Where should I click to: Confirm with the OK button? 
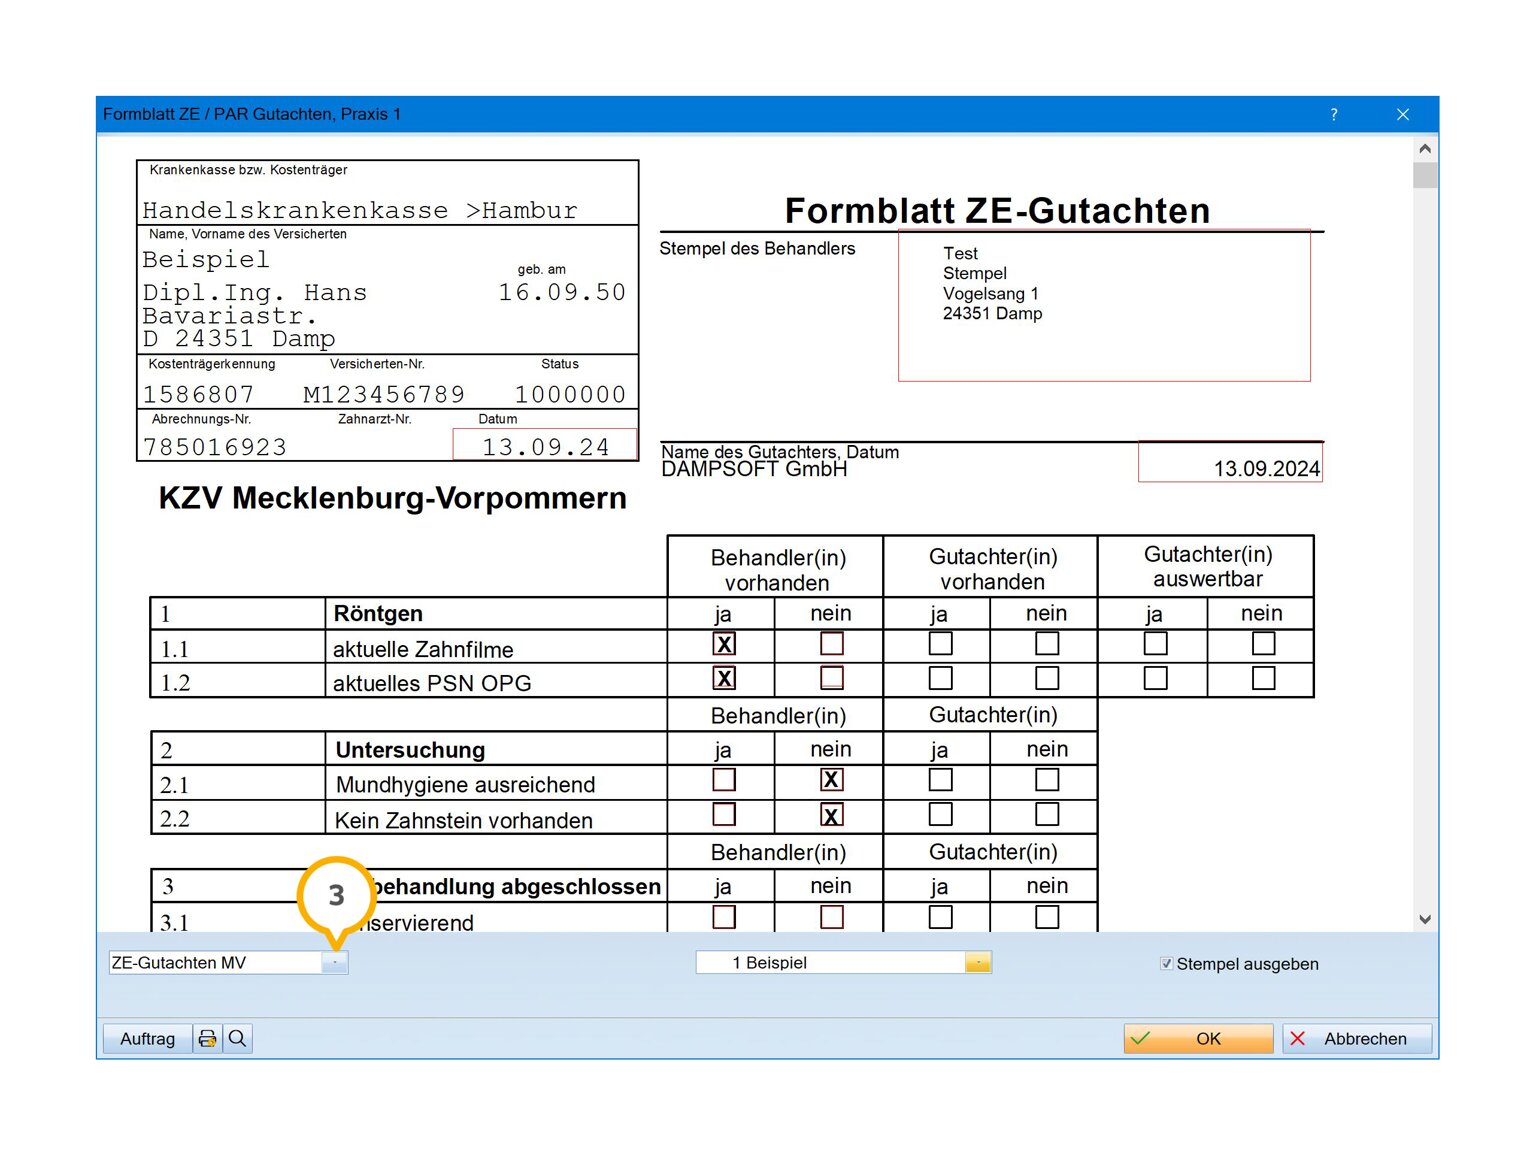[1198, 1038]
